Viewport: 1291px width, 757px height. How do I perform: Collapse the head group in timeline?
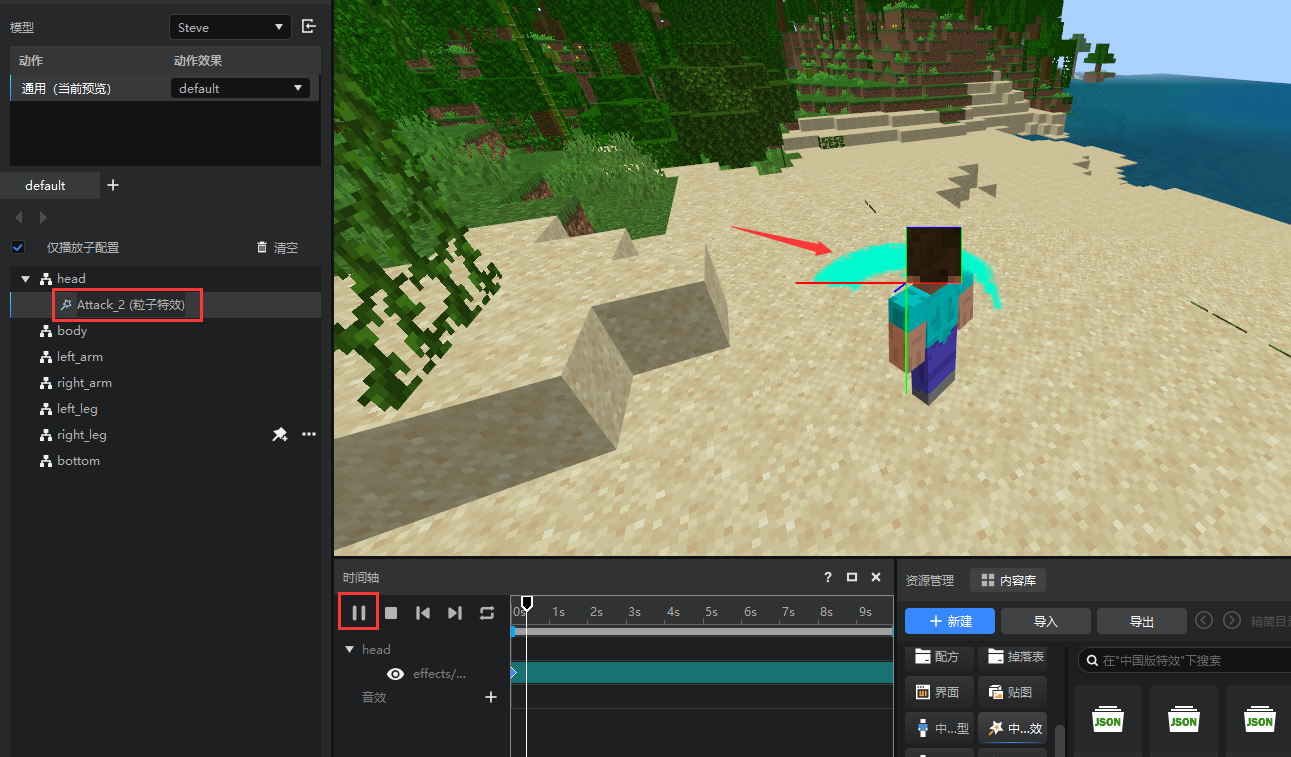click(349, 649)
